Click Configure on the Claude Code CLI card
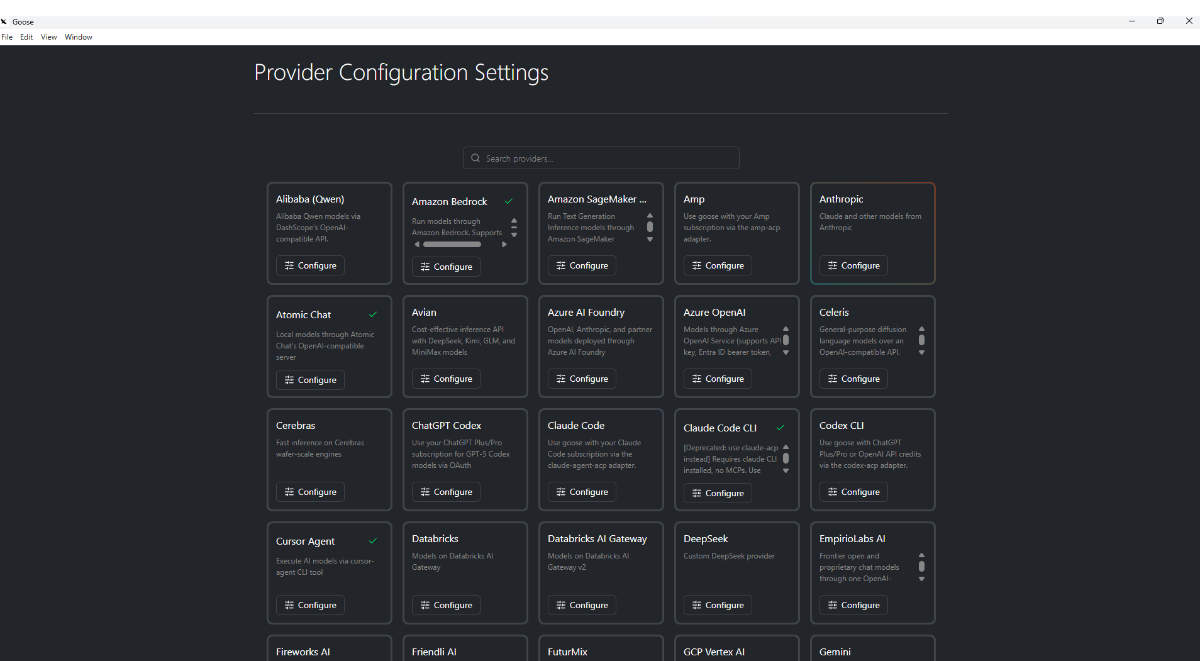 [x=718, y=493]
